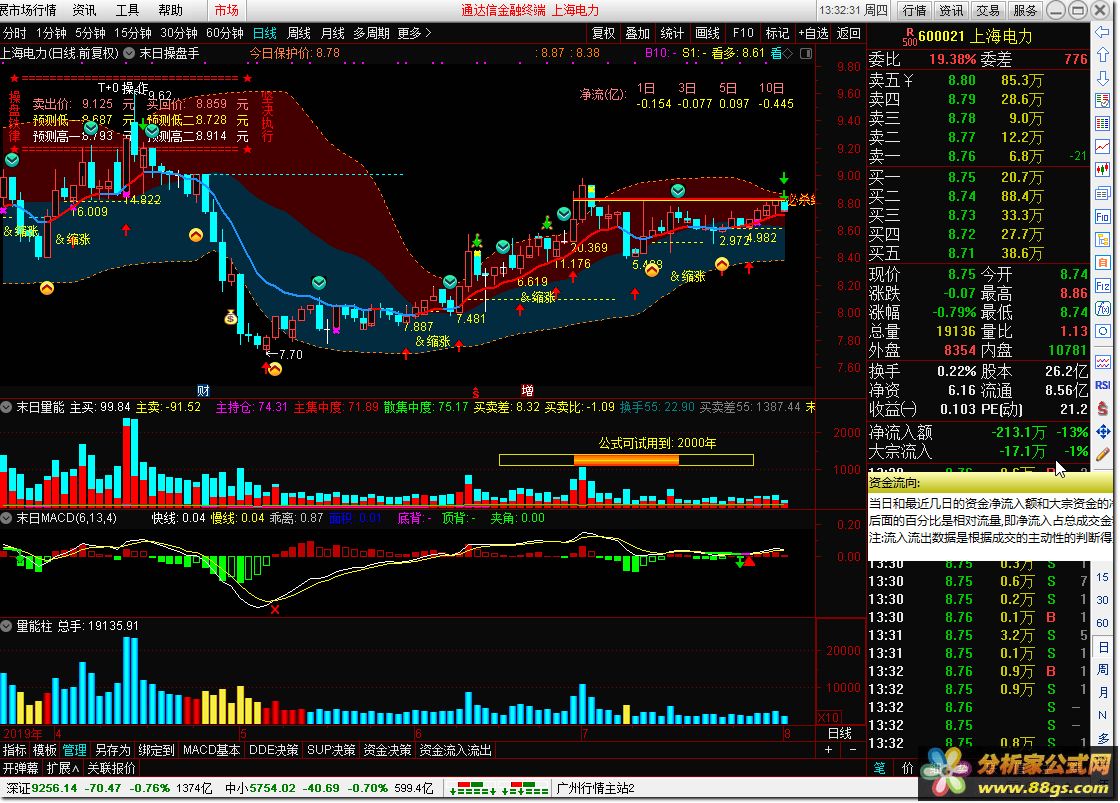Click the 60-minute period sidebar button
This screenshot has height=803, width=1120.
1102,623
